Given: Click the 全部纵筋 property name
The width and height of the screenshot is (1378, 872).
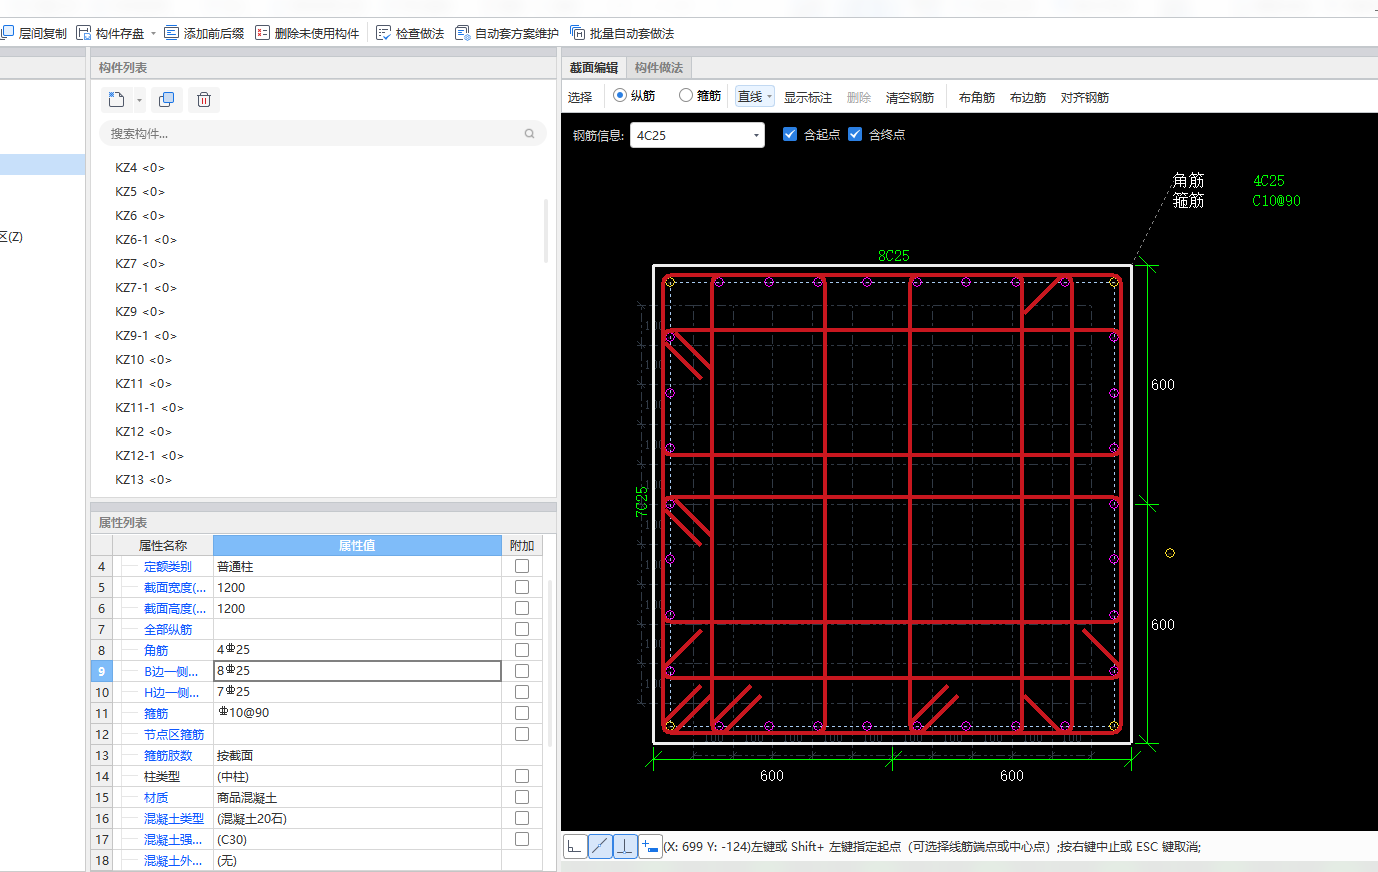Looking at the screenshot, I should [168, 629].
